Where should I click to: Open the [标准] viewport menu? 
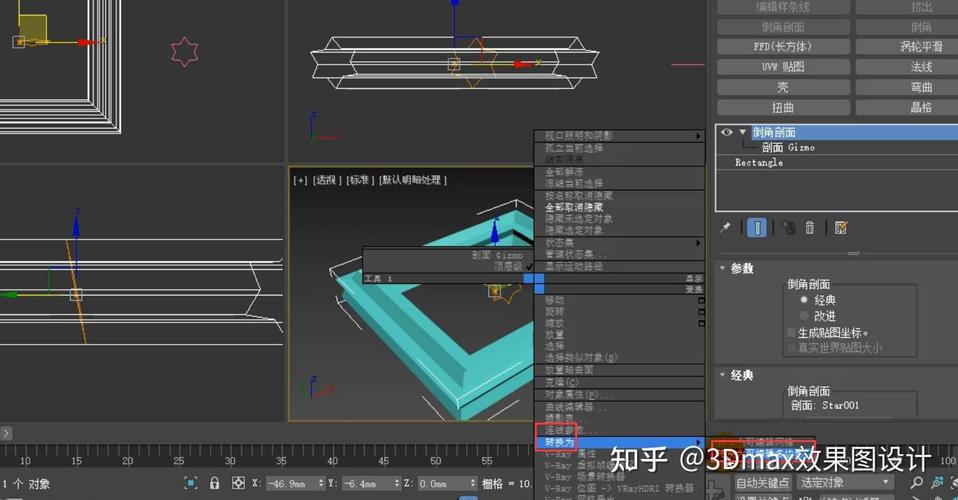pyautogui.click(x=360, y=180)
